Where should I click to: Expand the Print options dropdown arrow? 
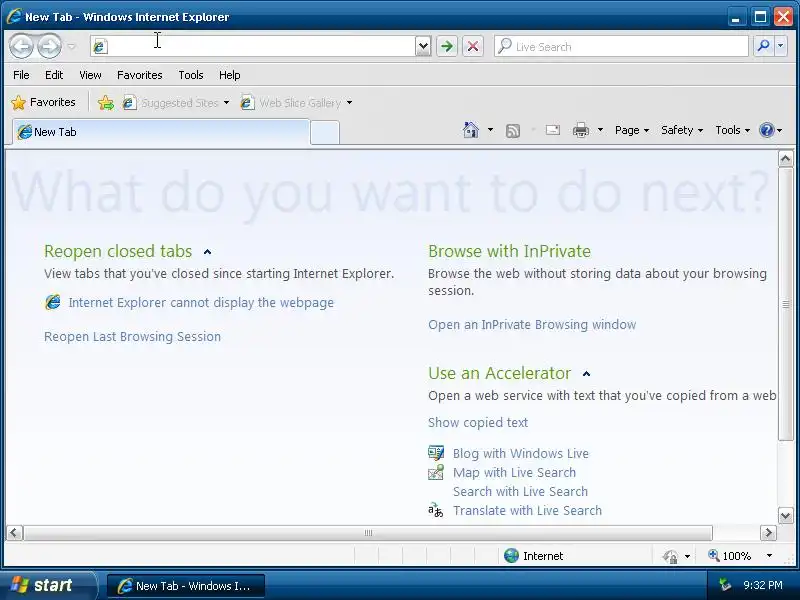[x=600, y=130]
